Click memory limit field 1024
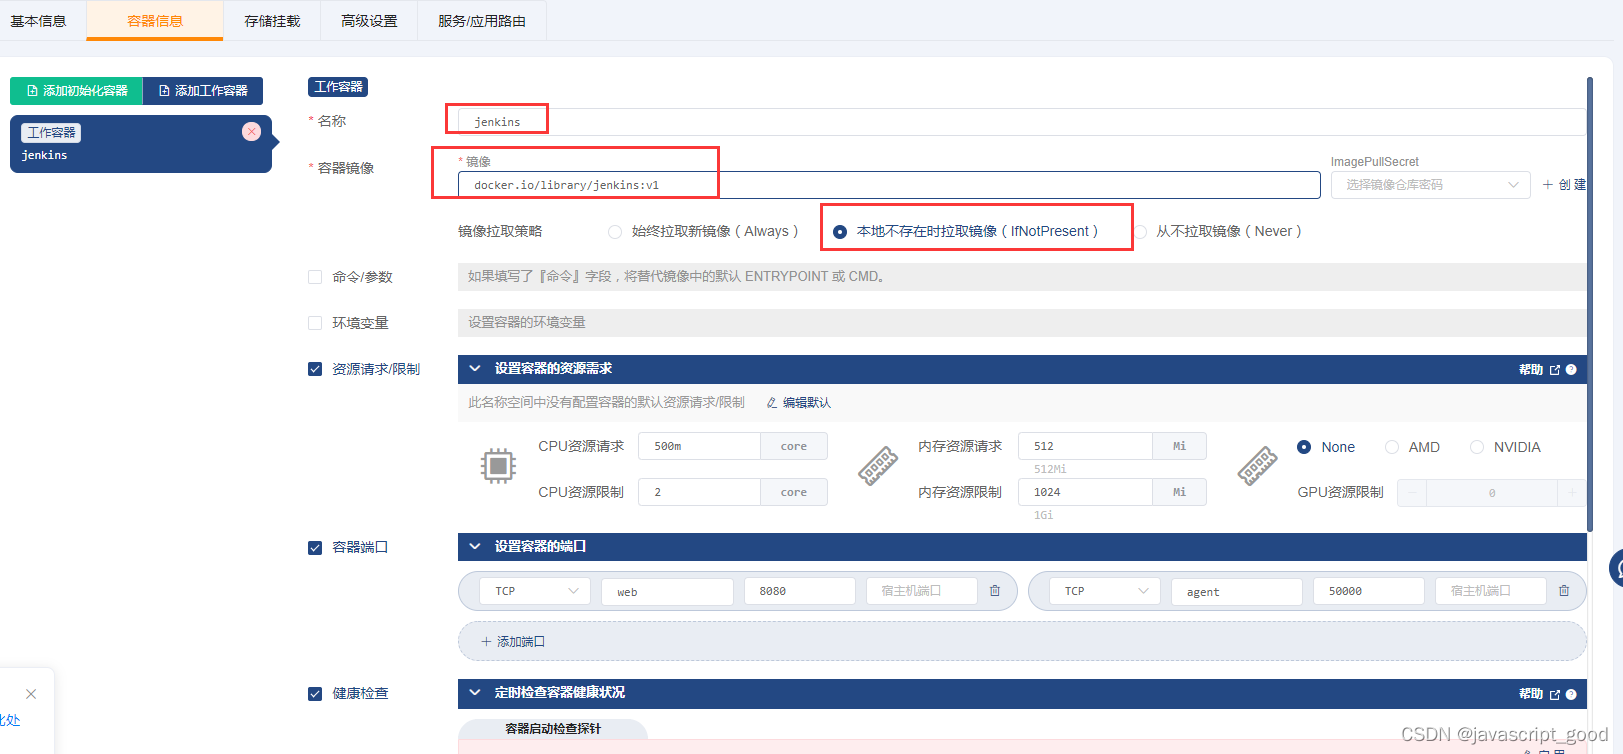 (1085, 492)
